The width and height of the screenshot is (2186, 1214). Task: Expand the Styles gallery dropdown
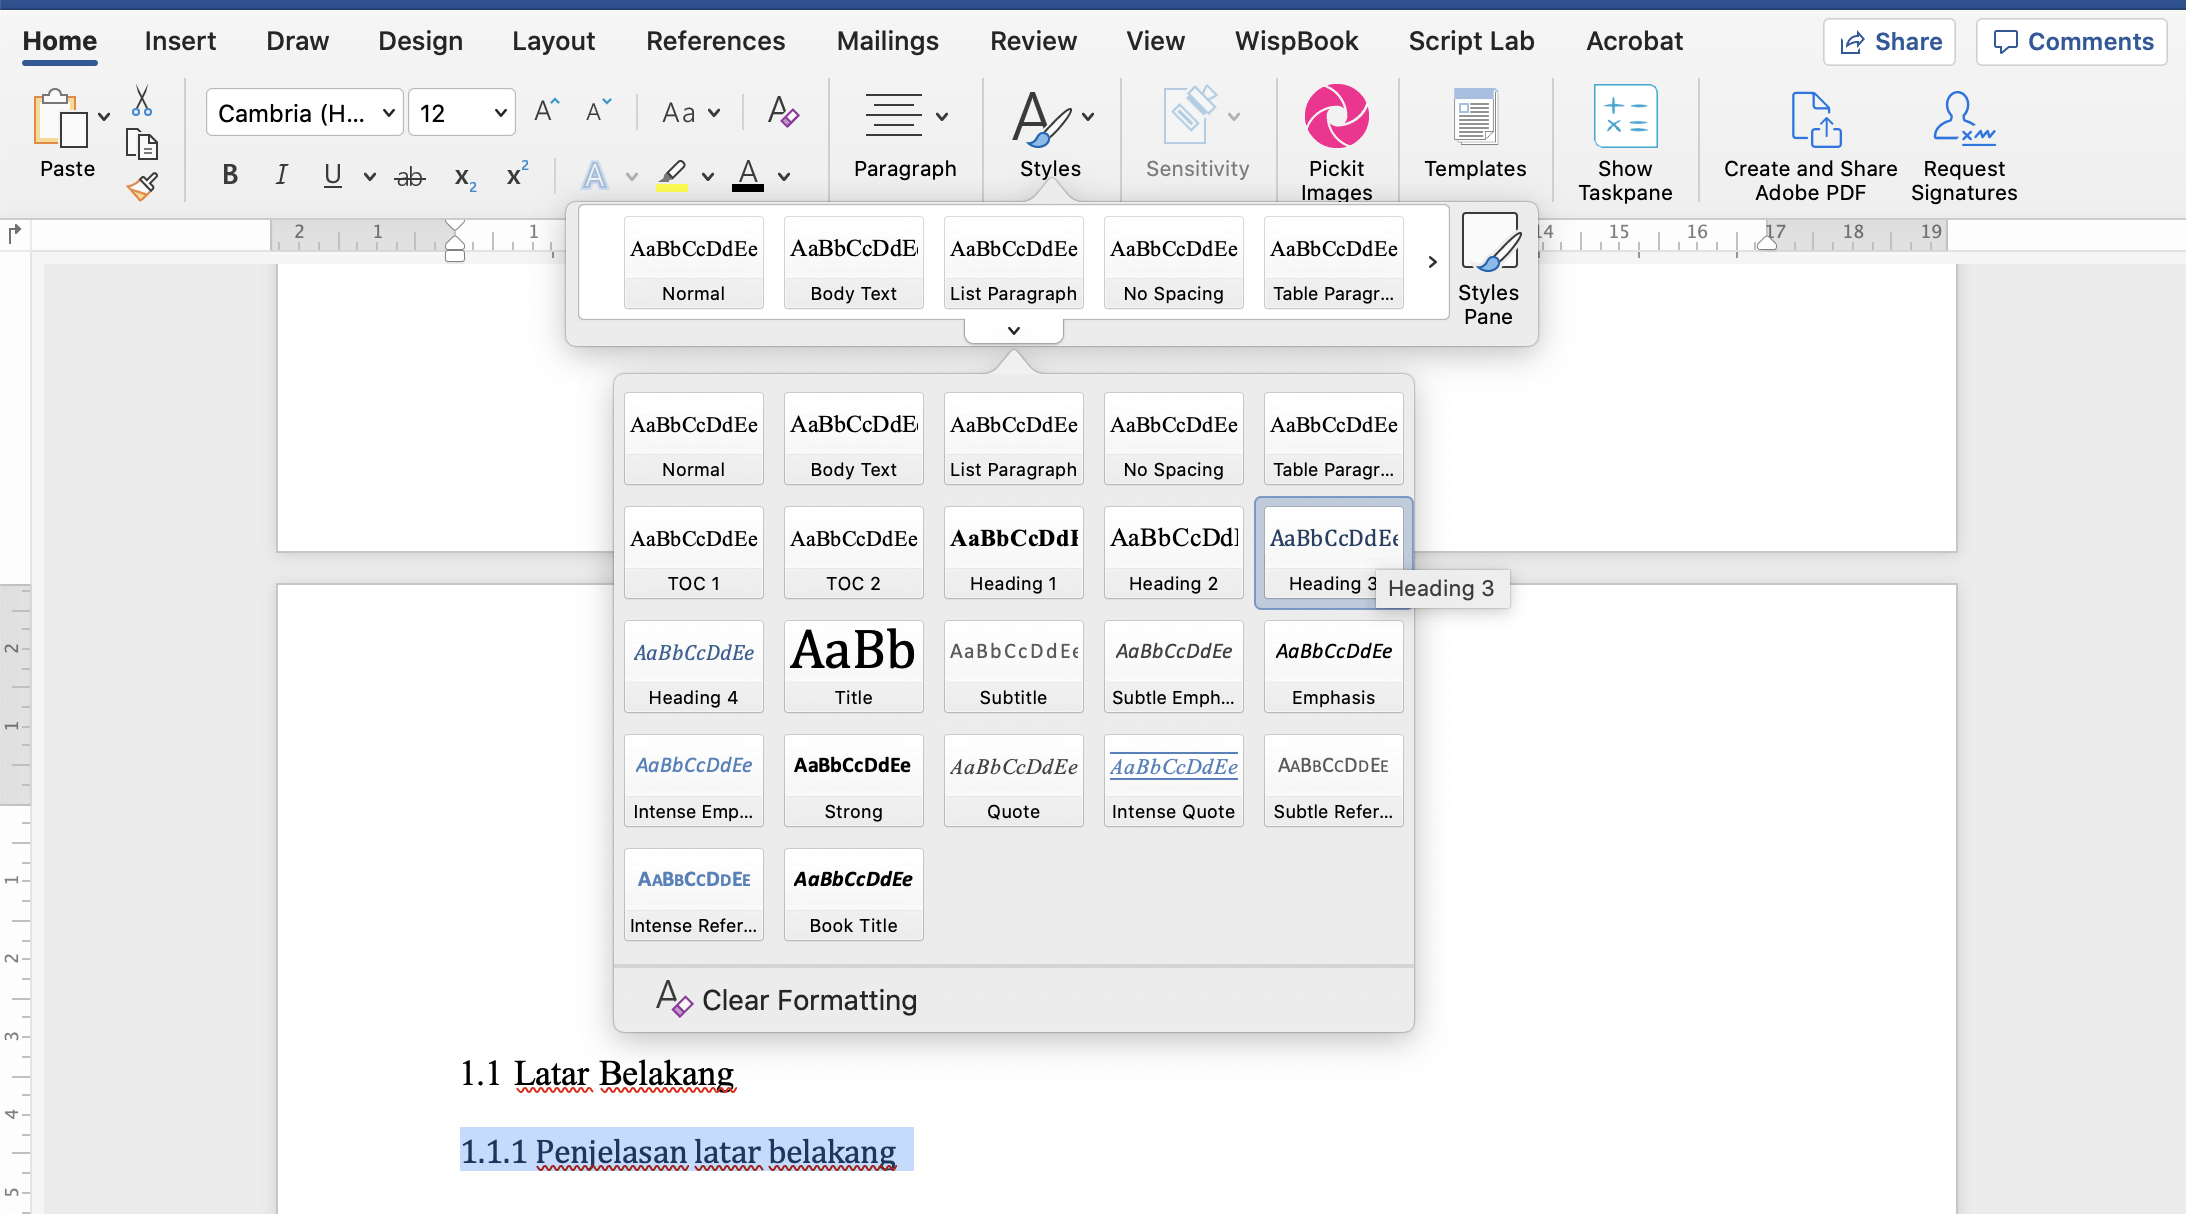(1013, 329)
